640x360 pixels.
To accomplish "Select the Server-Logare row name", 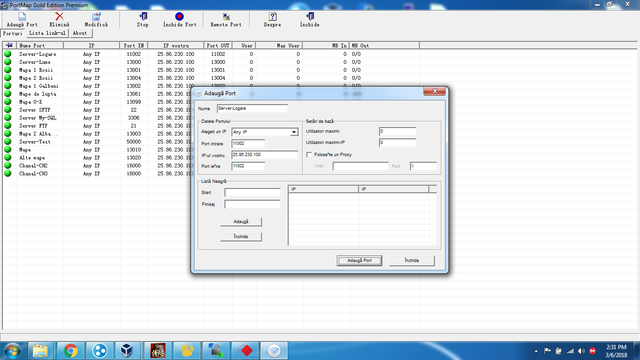I will [38, 54].
